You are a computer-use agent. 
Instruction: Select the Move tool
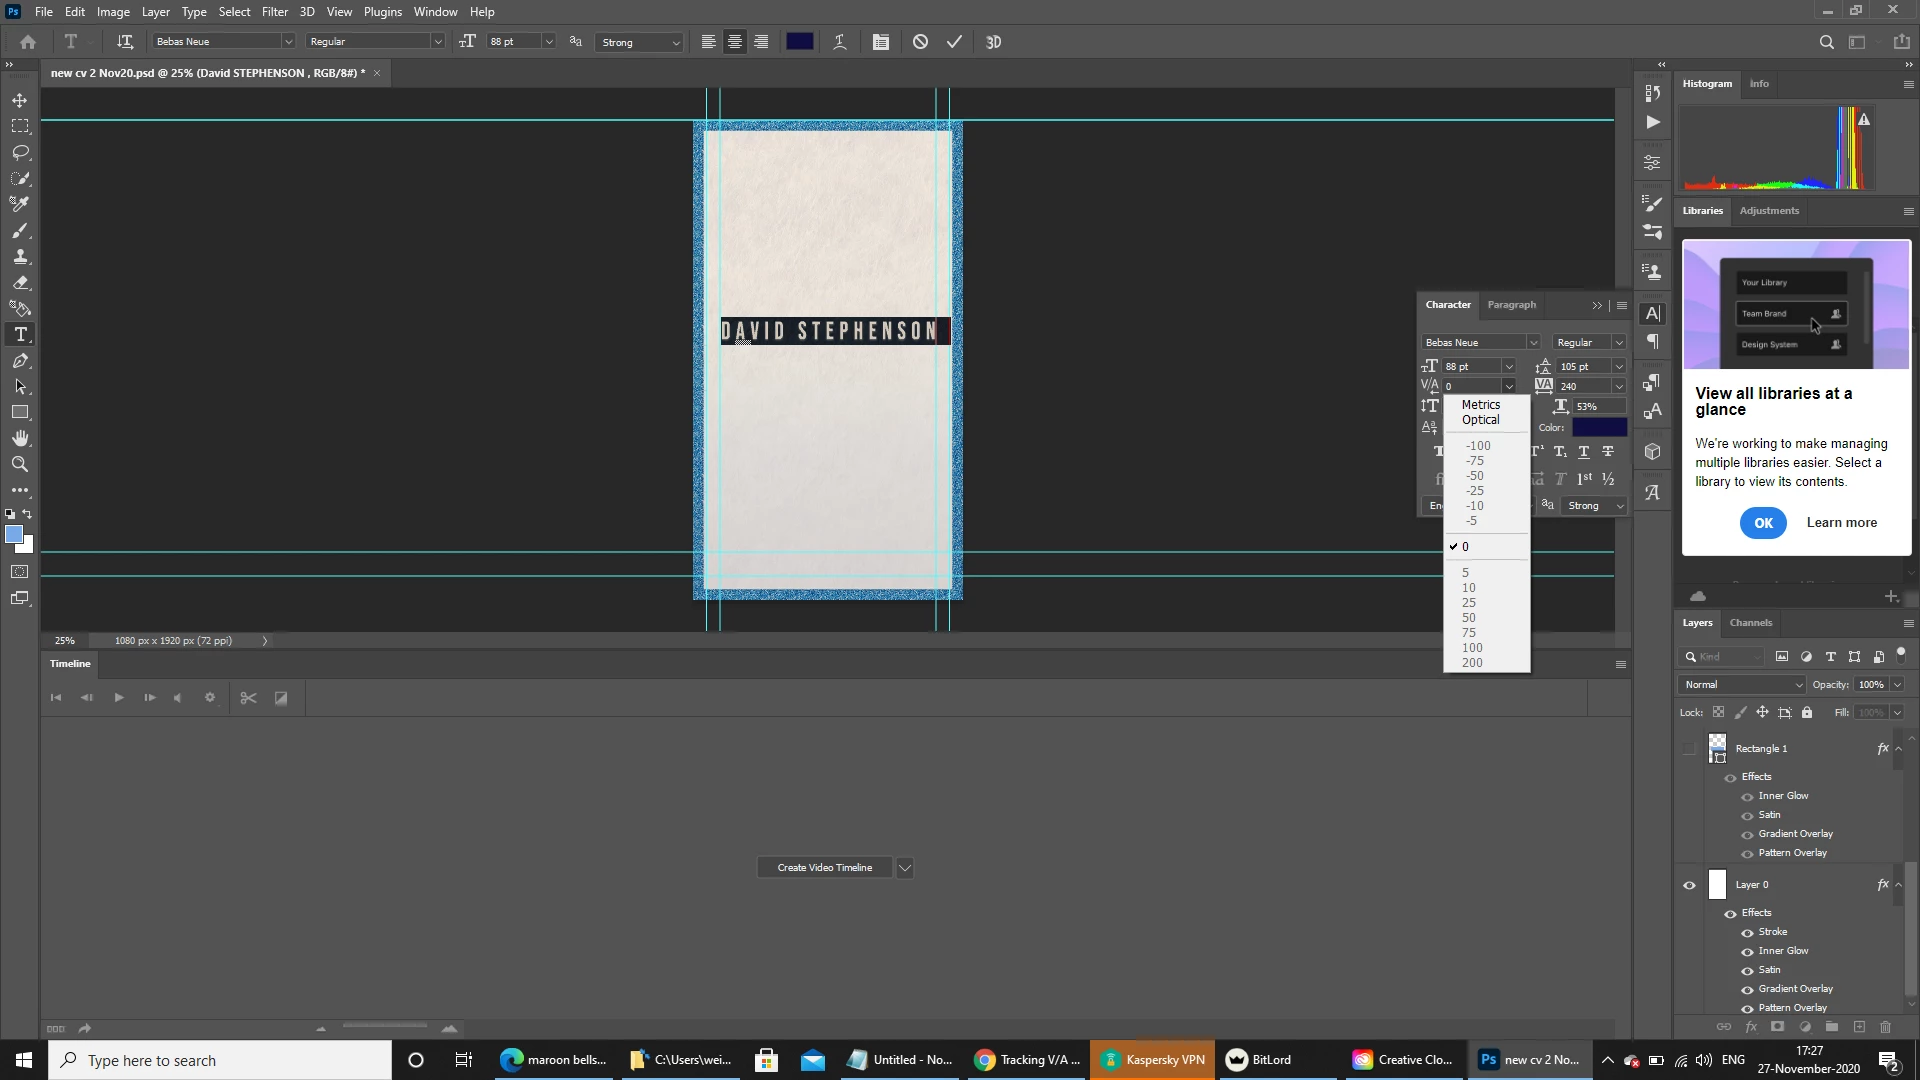click(20, 100)
